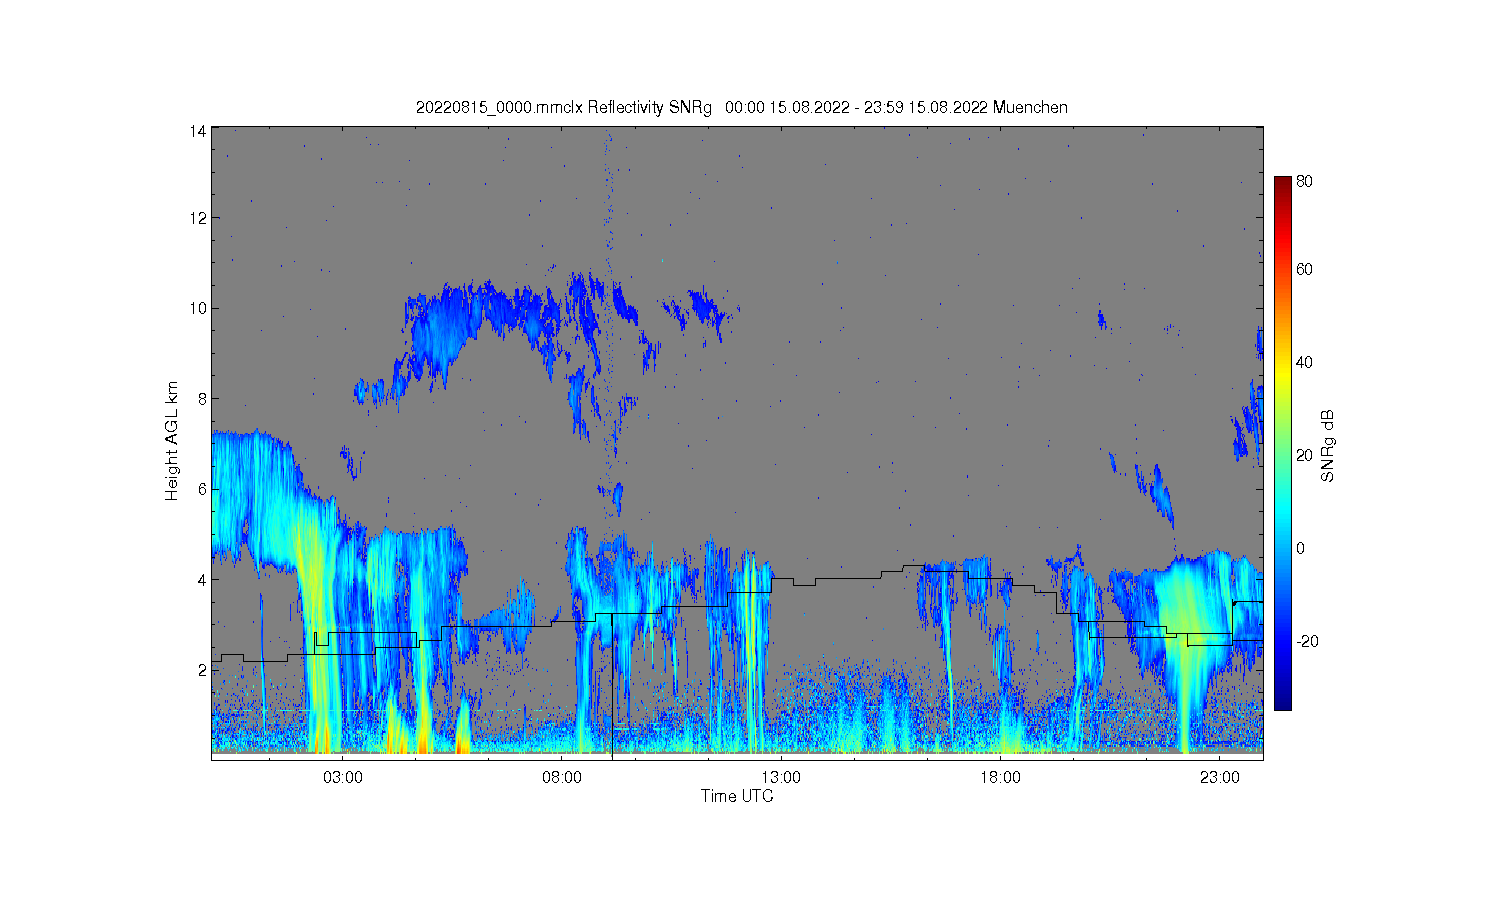Click the height tick label 6
Image resolution: width=1500 pixels, height=900 pixels.
202,489
